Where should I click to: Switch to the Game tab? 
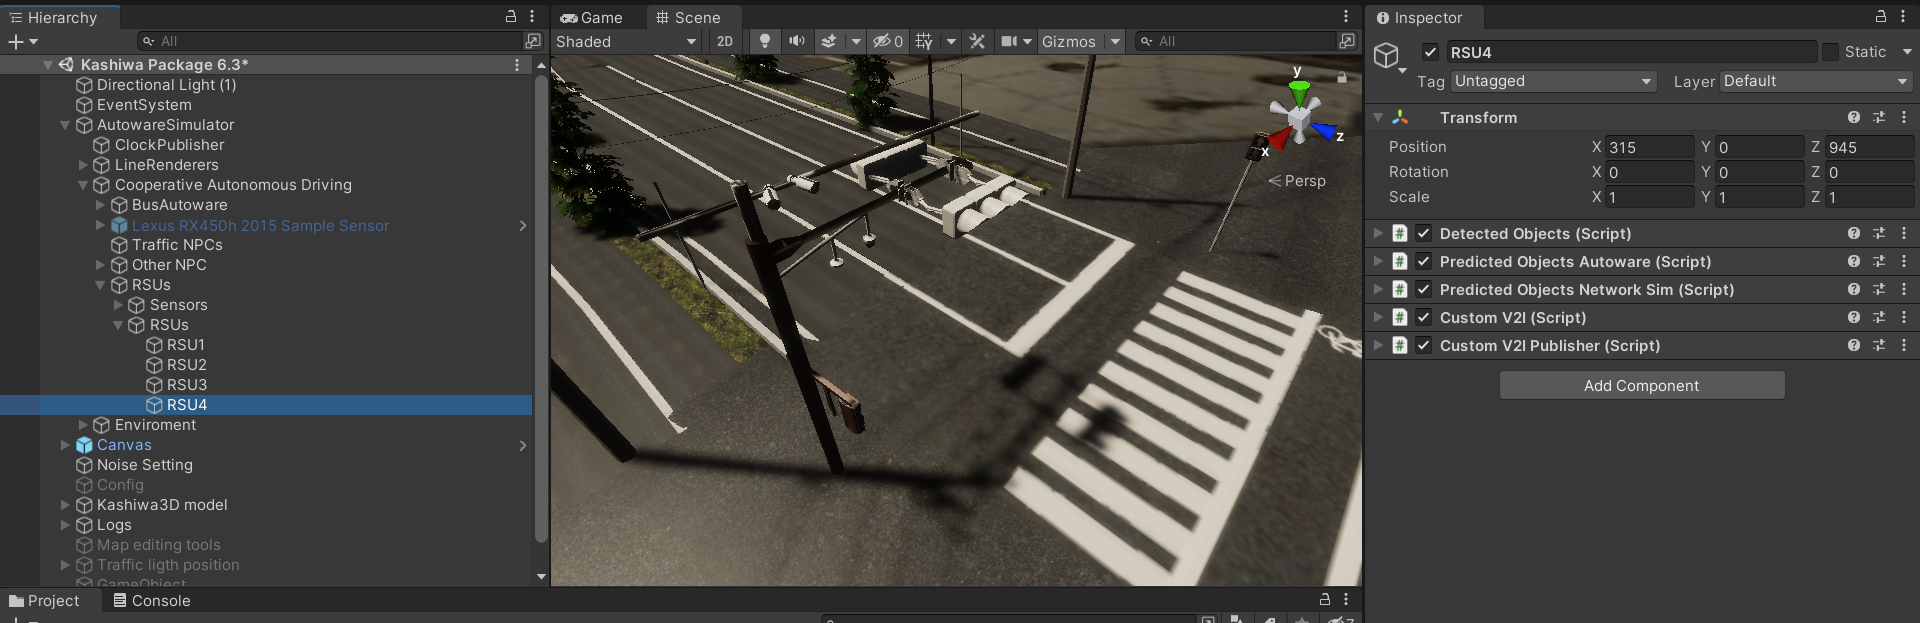coord(592,17)
